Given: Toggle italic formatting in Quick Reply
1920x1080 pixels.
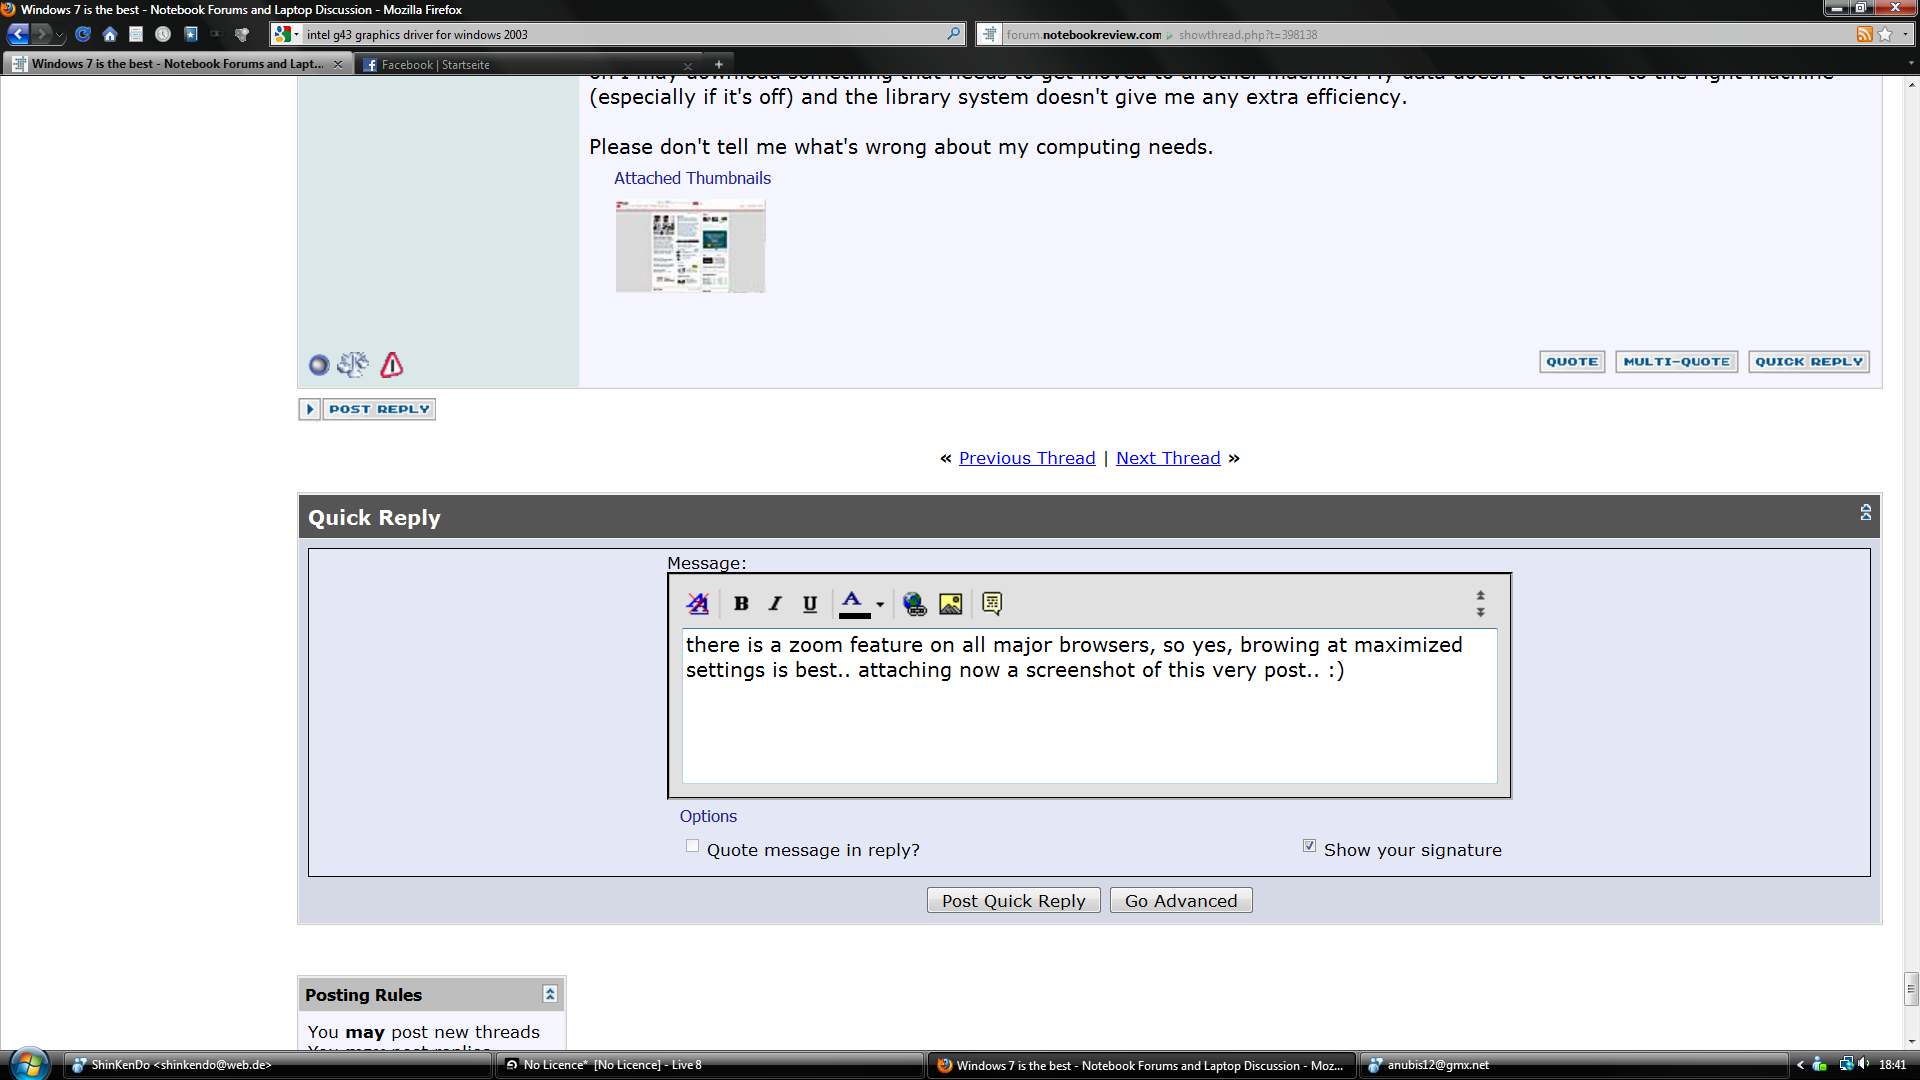Looking at the screenshot, I should [x=775, y=603].
